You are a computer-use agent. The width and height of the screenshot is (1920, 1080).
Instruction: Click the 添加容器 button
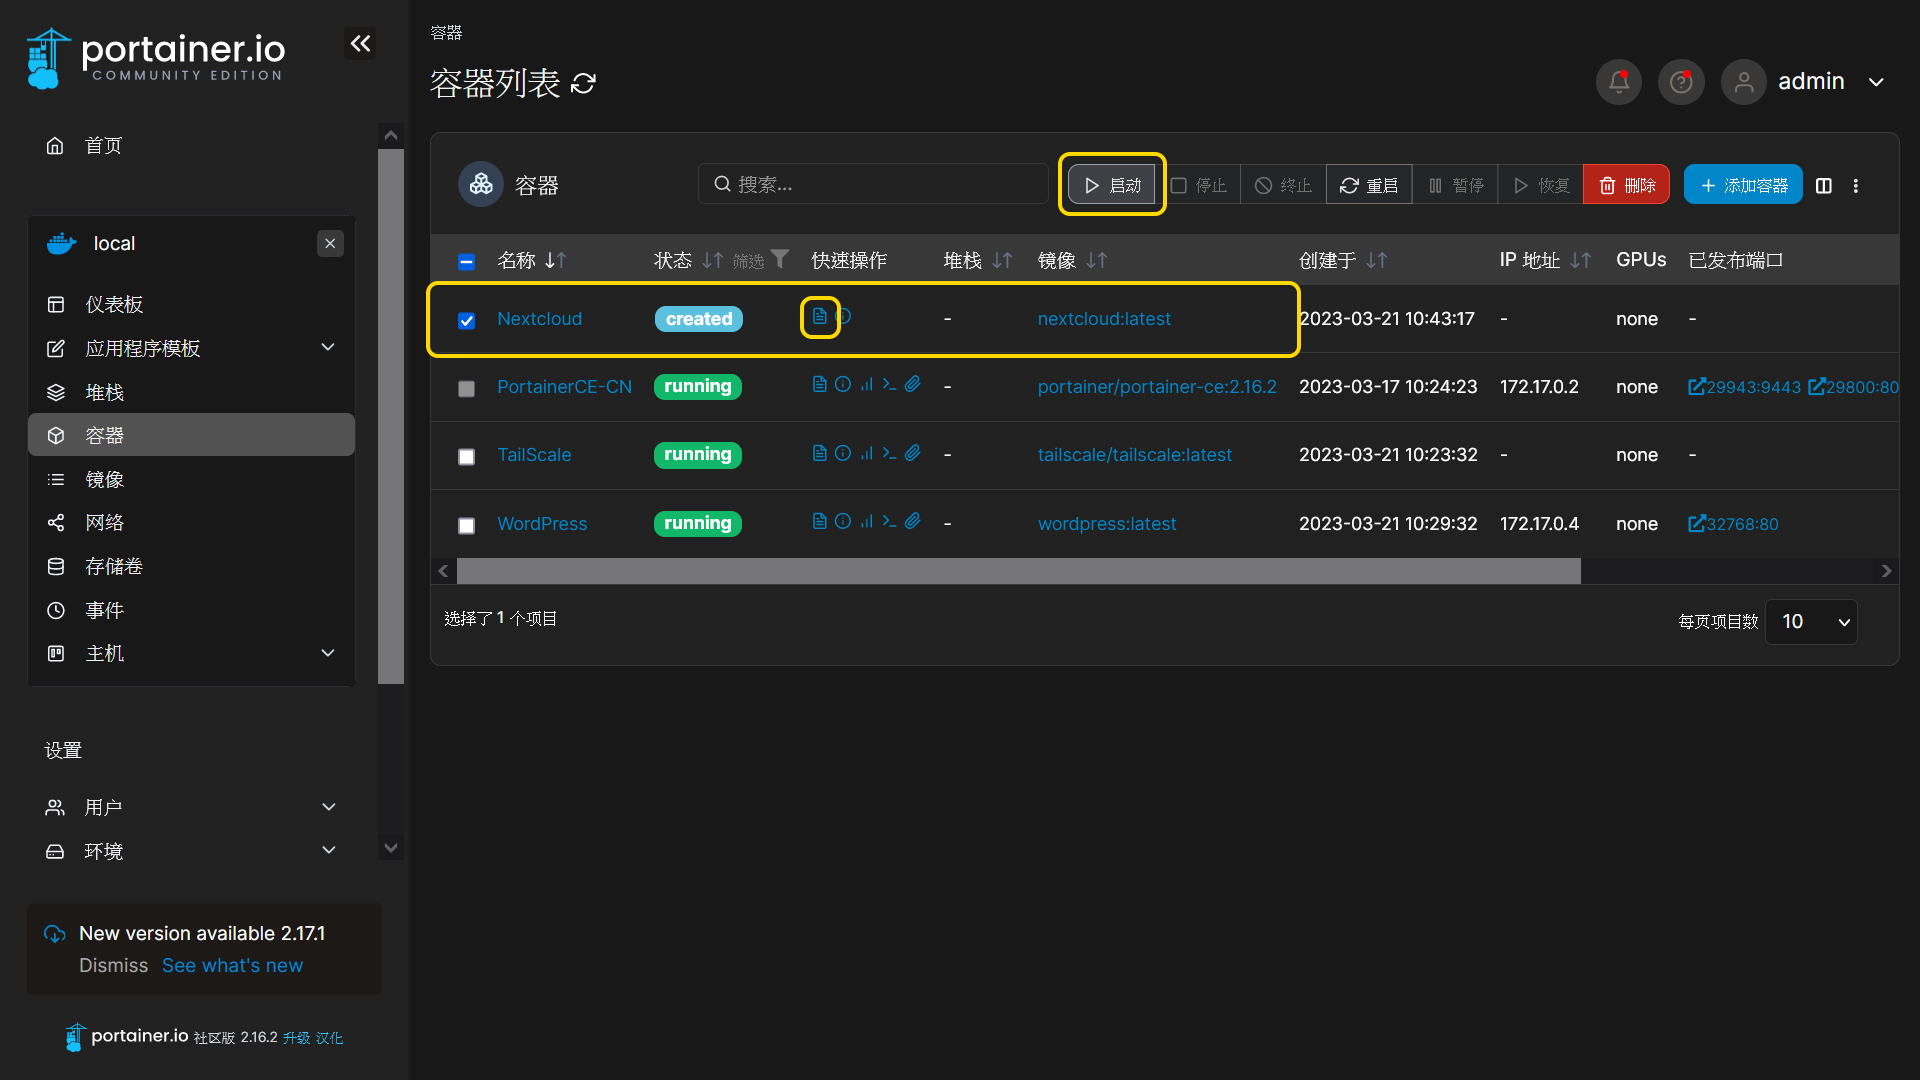[1743, 185]
